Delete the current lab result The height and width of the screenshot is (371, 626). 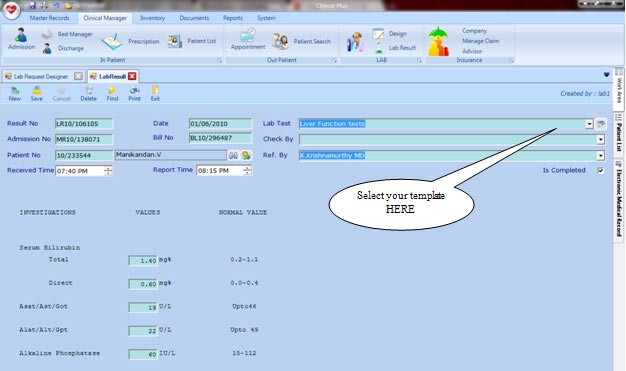[x=88, y=94]
